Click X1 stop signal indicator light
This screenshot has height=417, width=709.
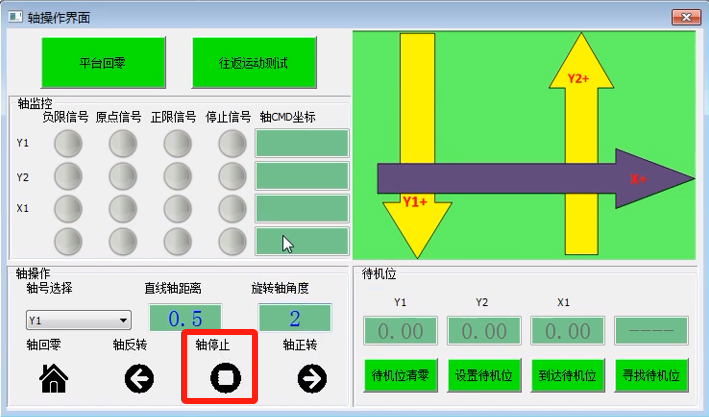pos(232,209)
